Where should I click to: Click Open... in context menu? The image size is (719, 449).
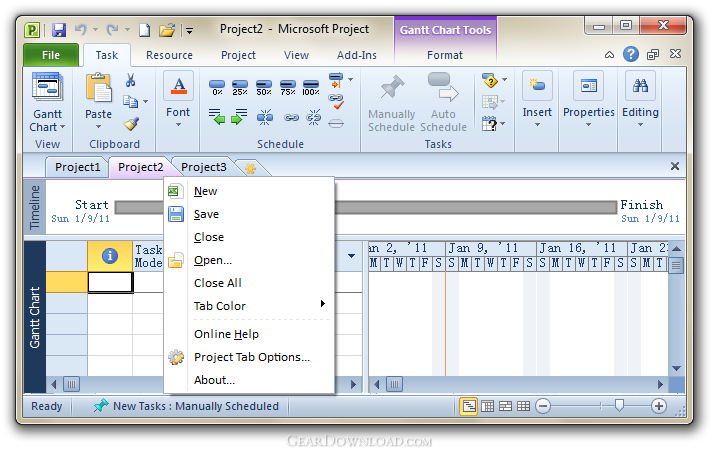(213, 260)
